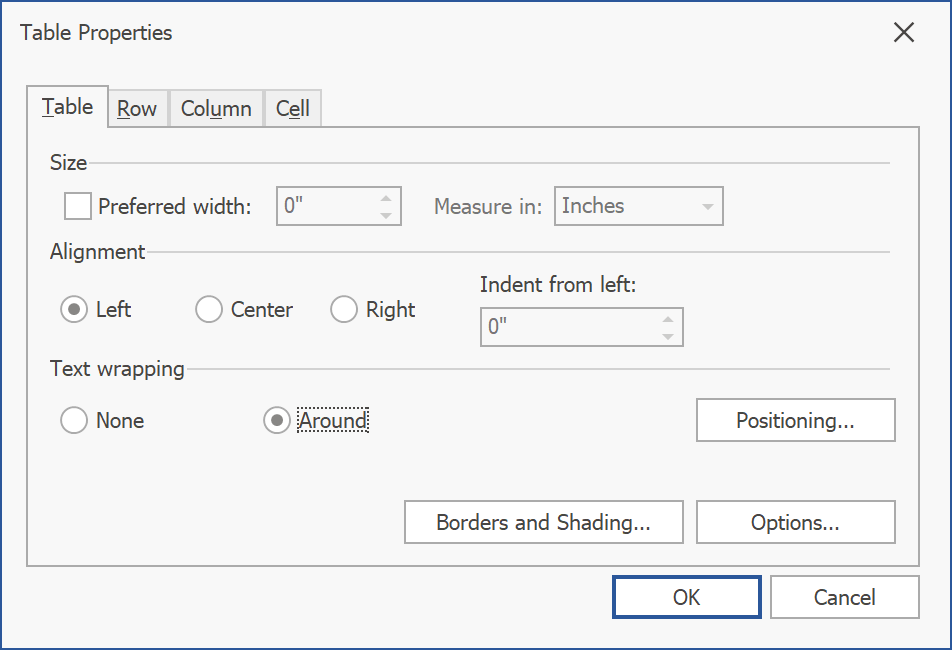Image resolution: width=952 pixels, height=650 pixels.
Task: Set alignment to Right
Action: pyautogui.click(x=344, y=310)
